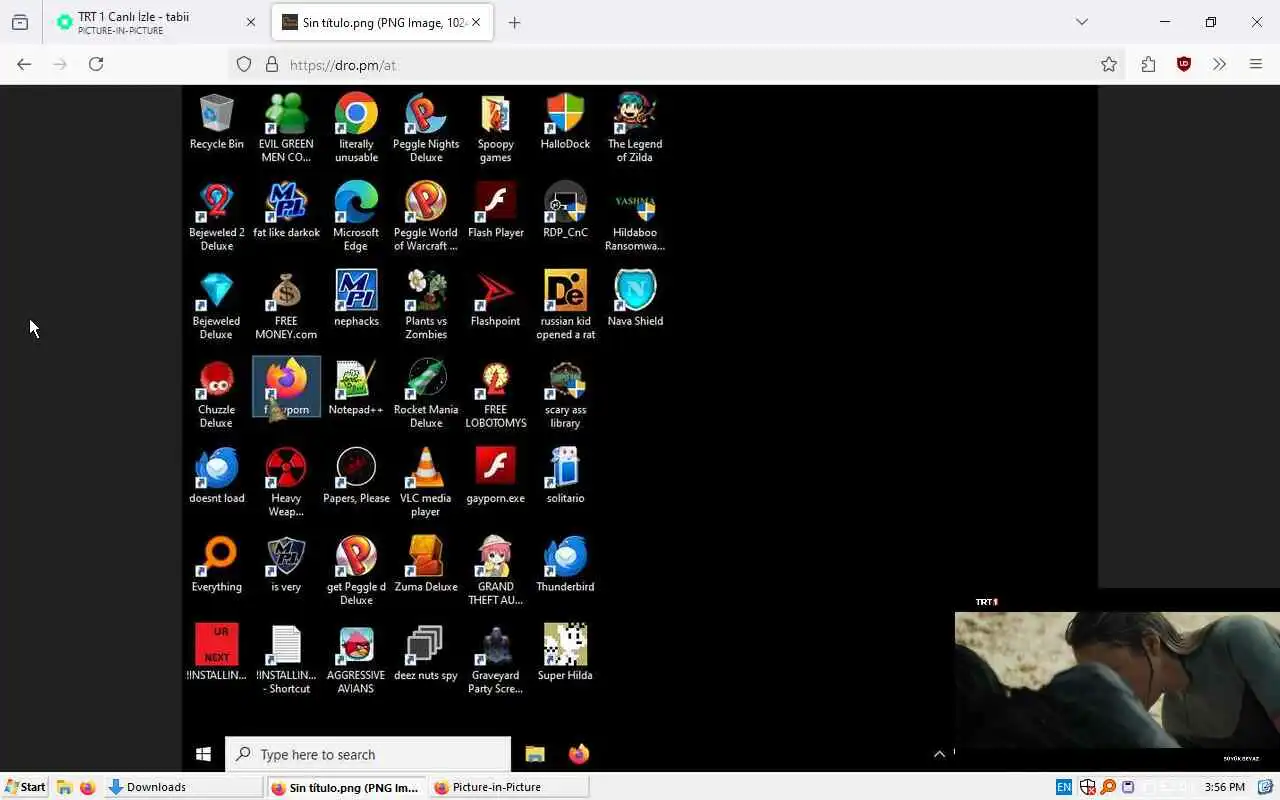Select the FREE LOBOTOMYS desktop icon
Image resolution: width=1280 pixels, height=800 pixels.
coord(495,394)
